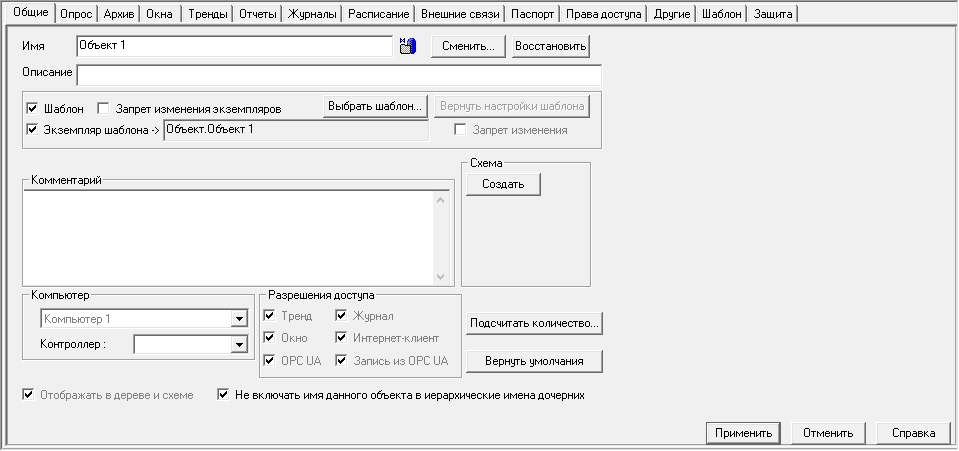Select the Общие tab
Viewport: 959px width, 451px height.
[x=30, y=12]
